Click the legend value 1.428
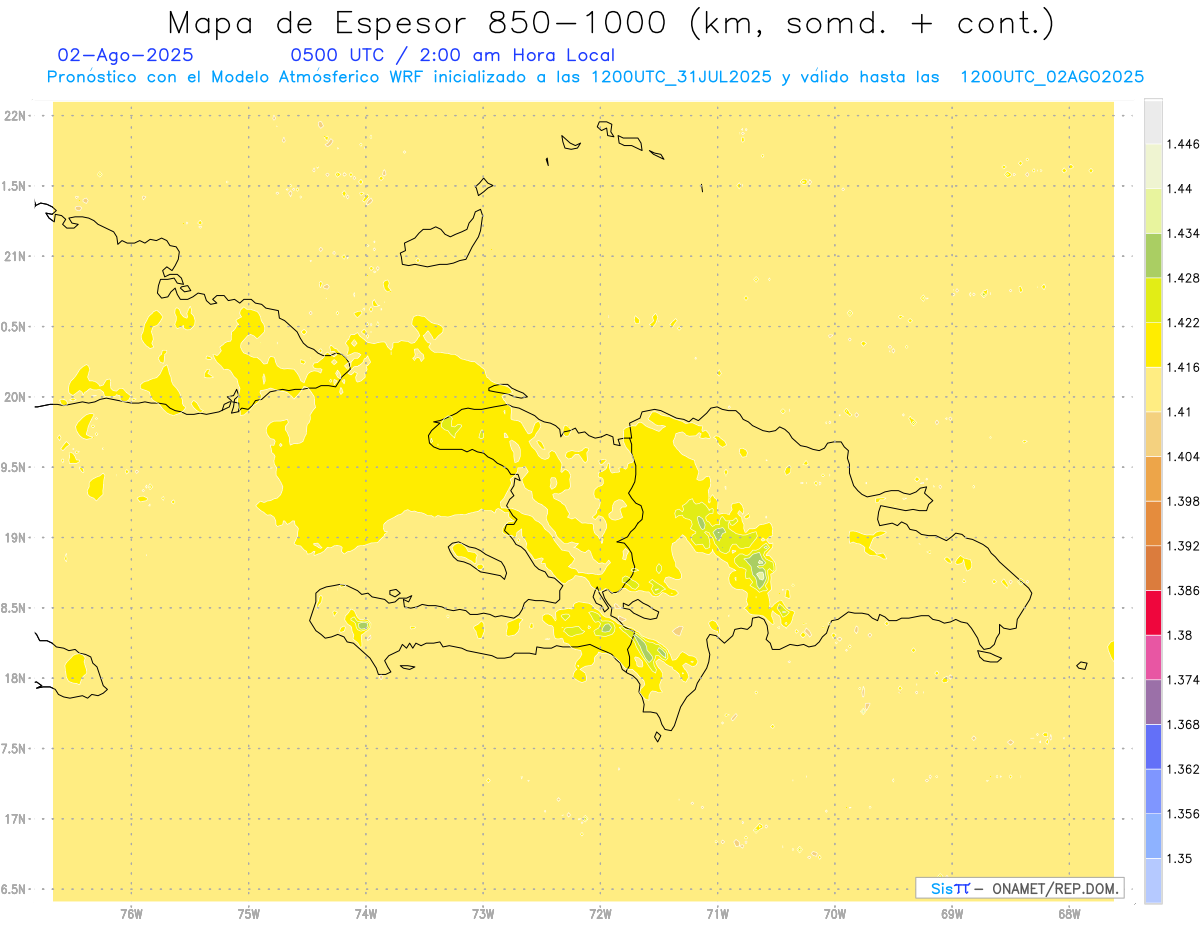1200x927 pixels. (x=1183, y=277)
